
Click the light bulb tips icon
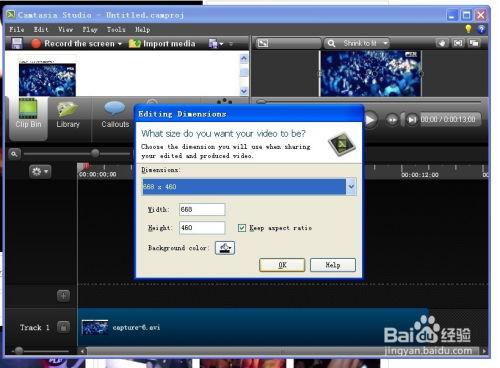tap(468, 29)
